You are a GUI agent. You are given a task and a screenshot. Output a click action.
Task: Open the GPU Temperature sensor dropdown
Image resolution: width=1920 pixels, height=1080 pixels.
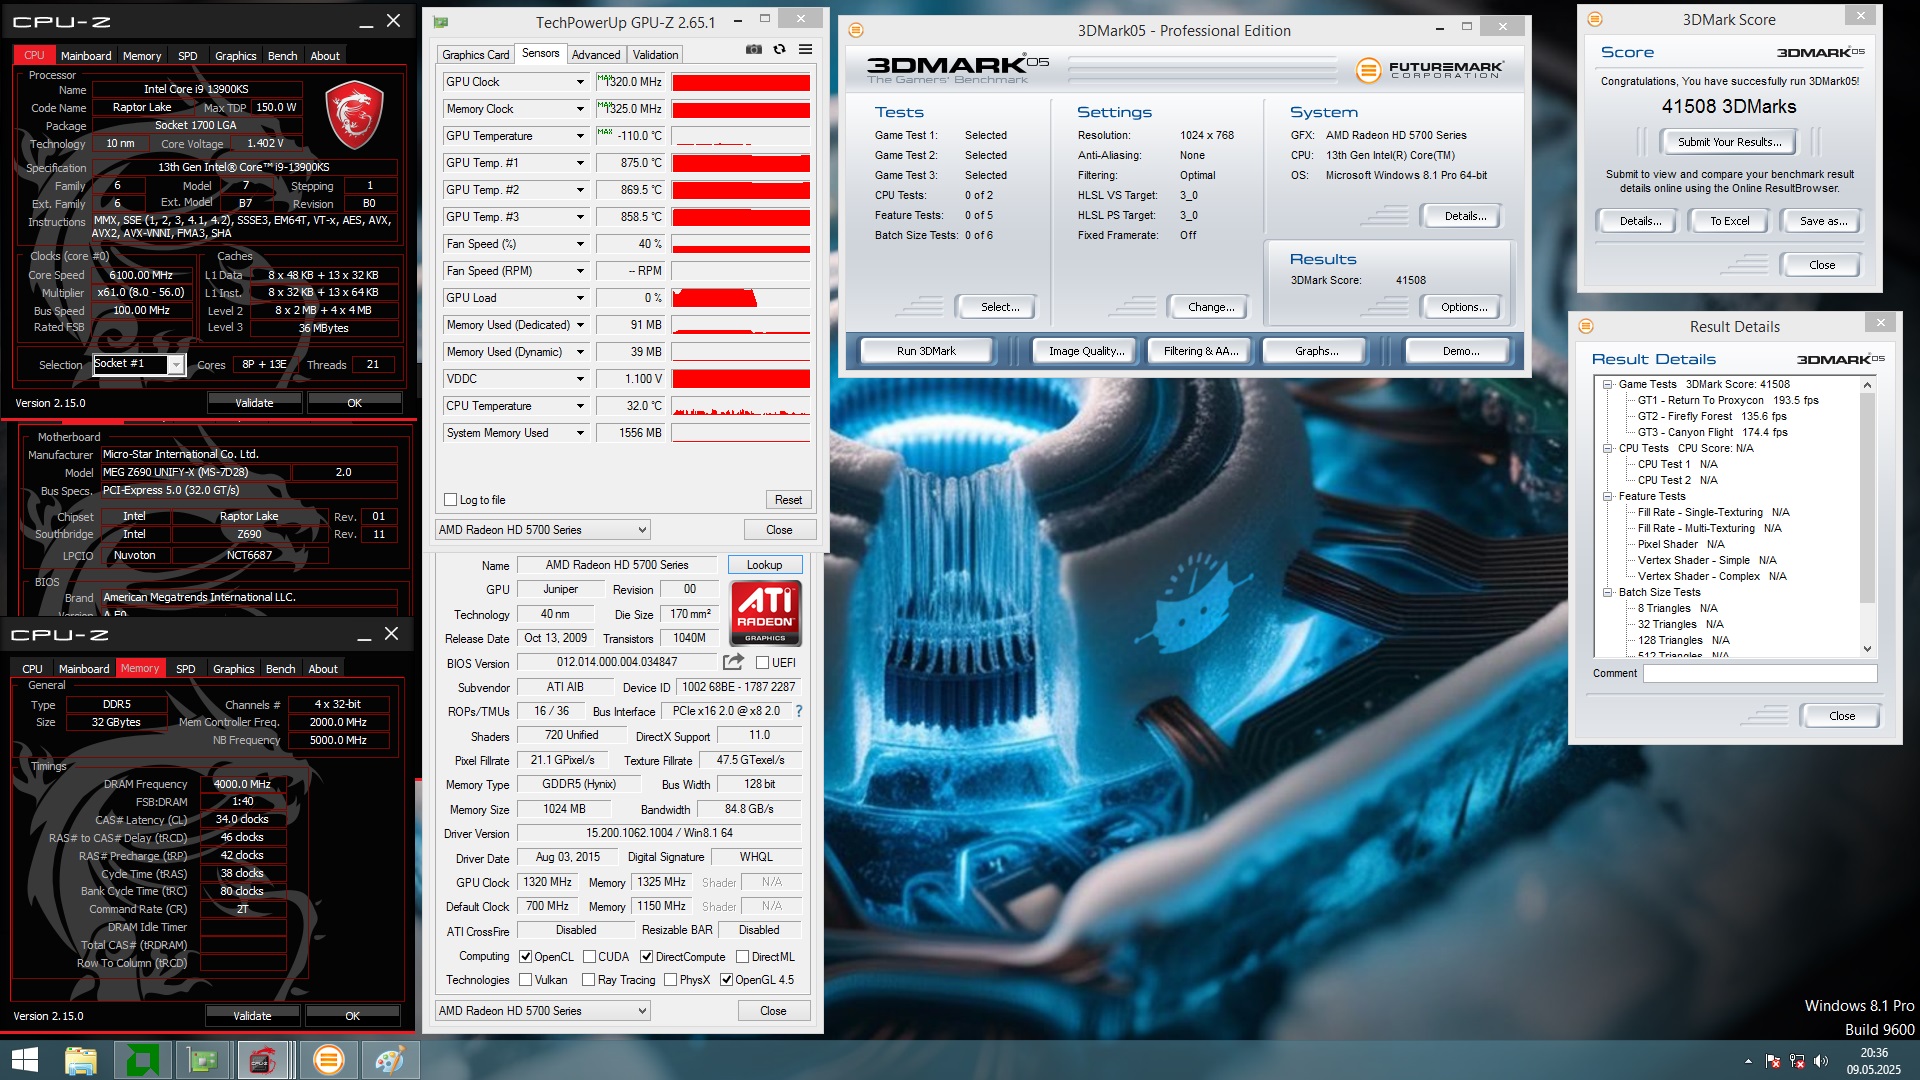(x=579, y=136)
